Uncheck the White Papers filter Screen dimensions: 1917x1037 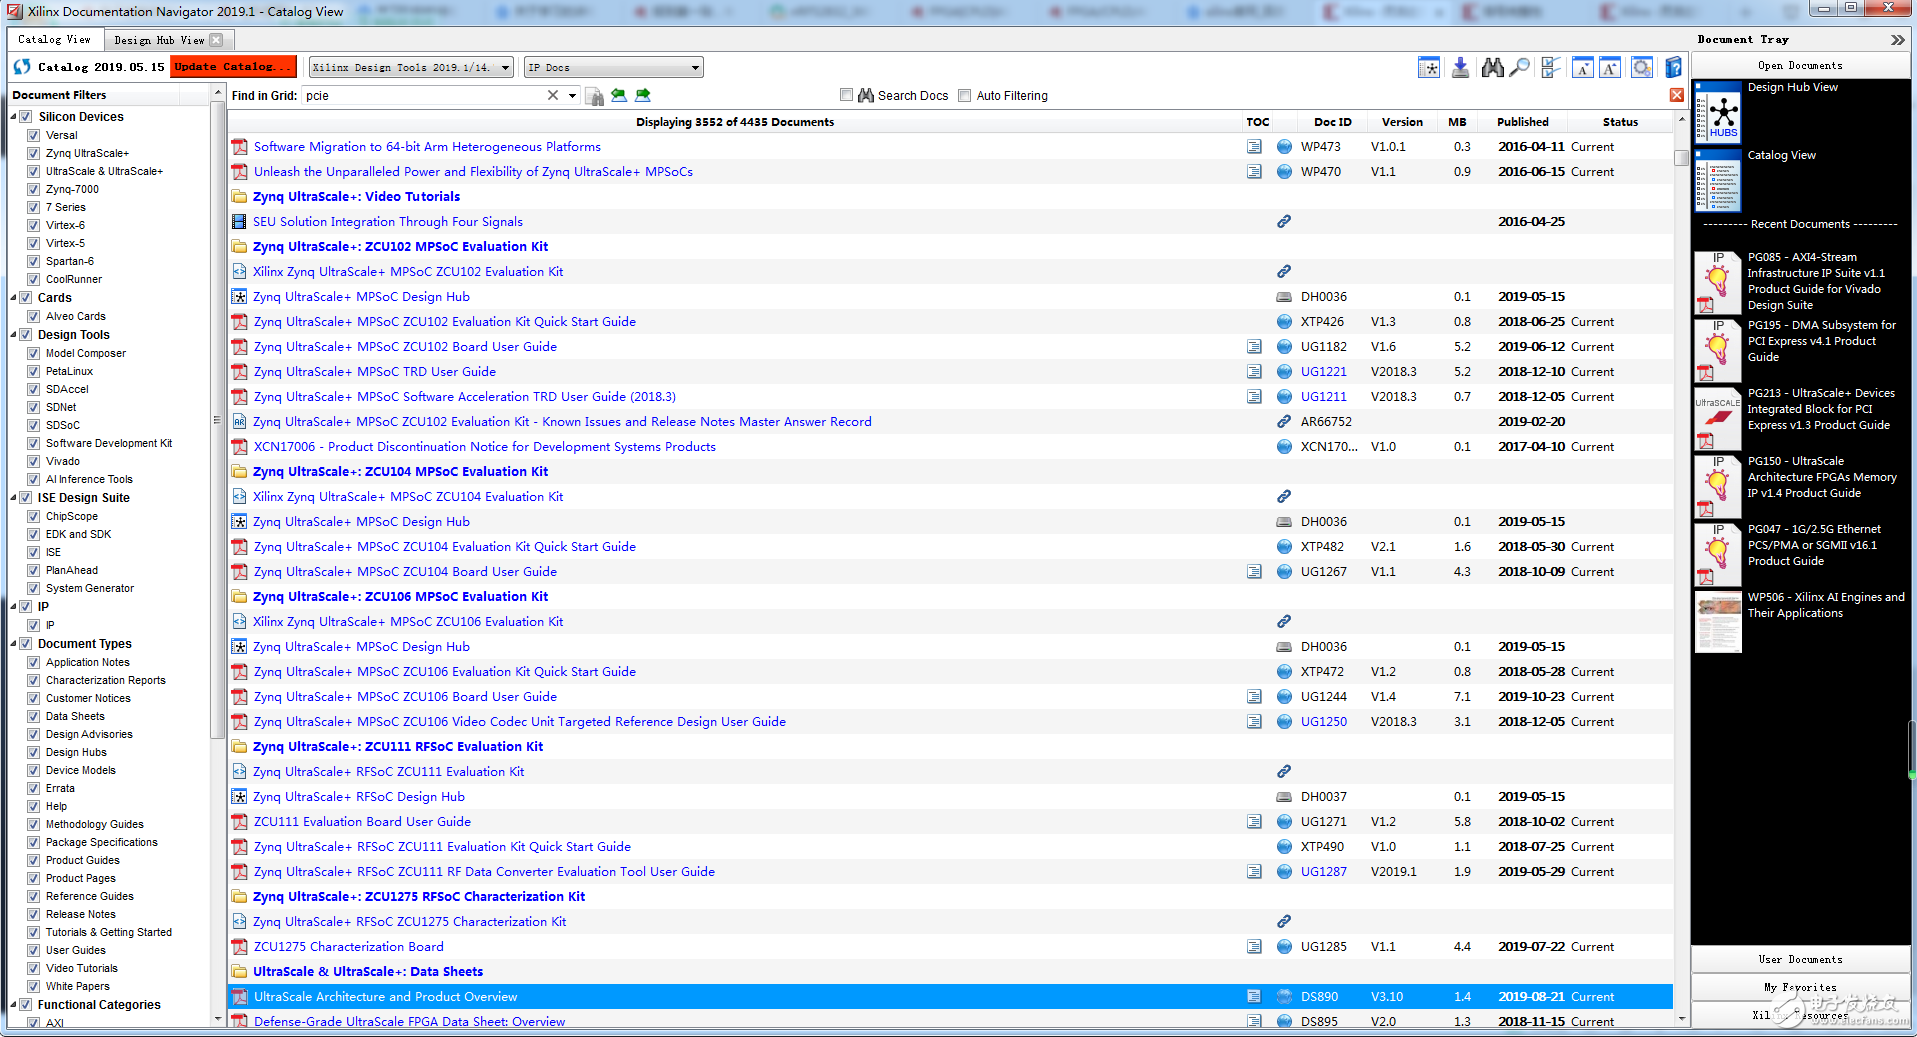point(33,986)
